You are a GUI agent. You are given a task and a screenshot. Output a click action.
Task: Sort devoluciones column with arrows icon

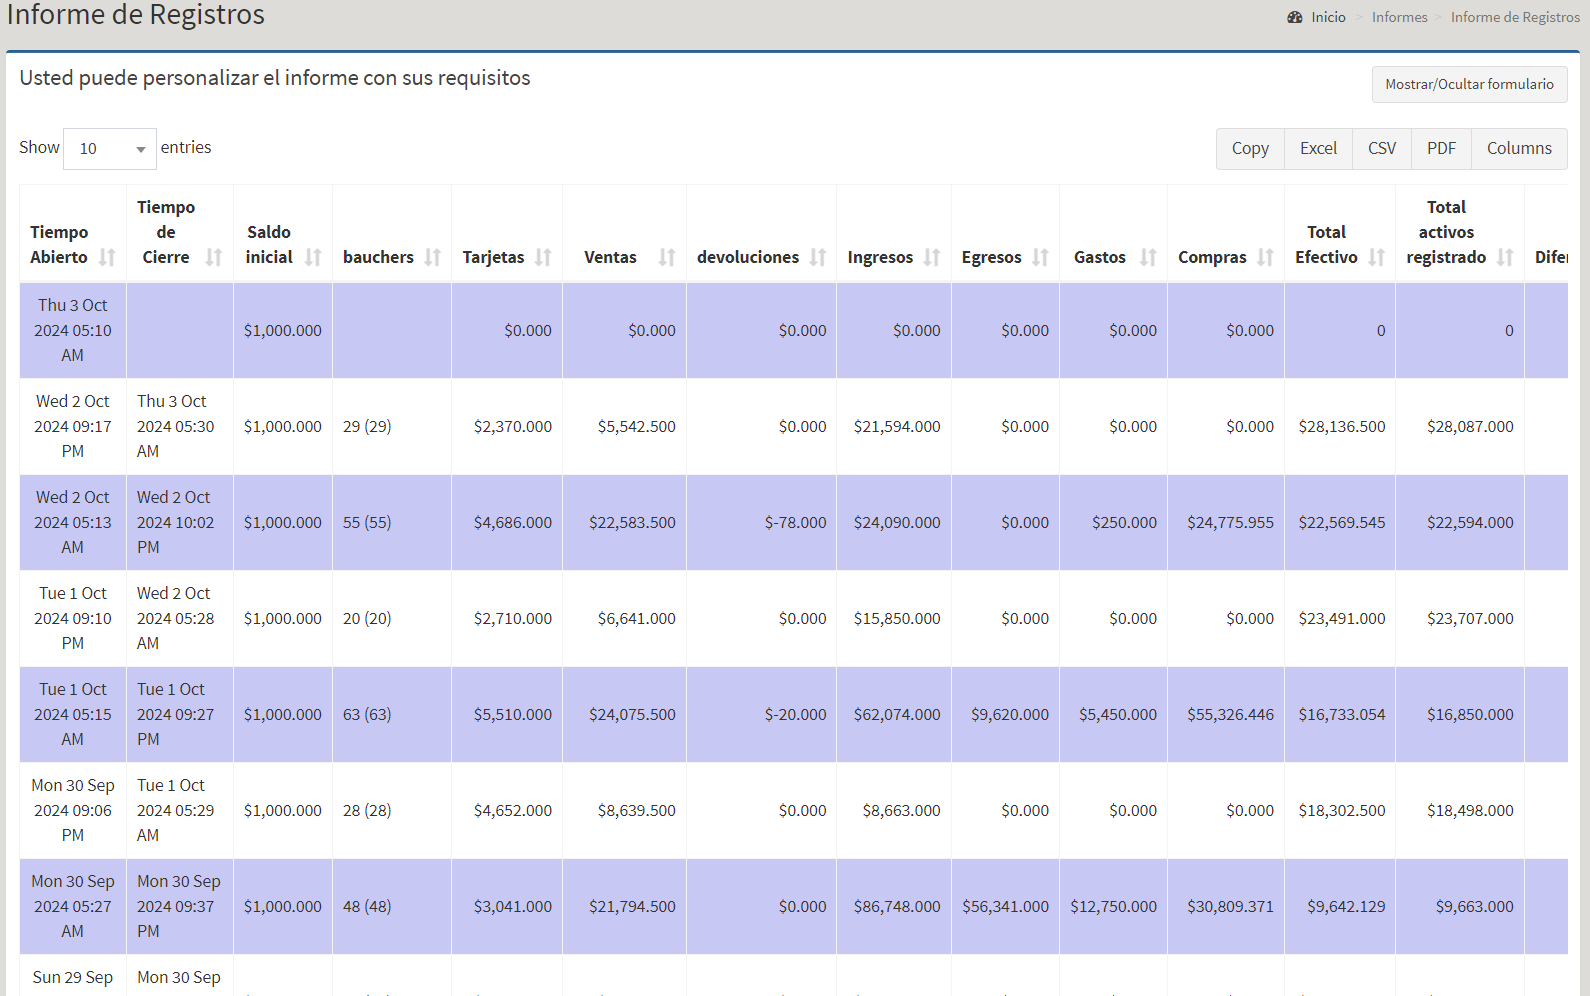point(818,257)
